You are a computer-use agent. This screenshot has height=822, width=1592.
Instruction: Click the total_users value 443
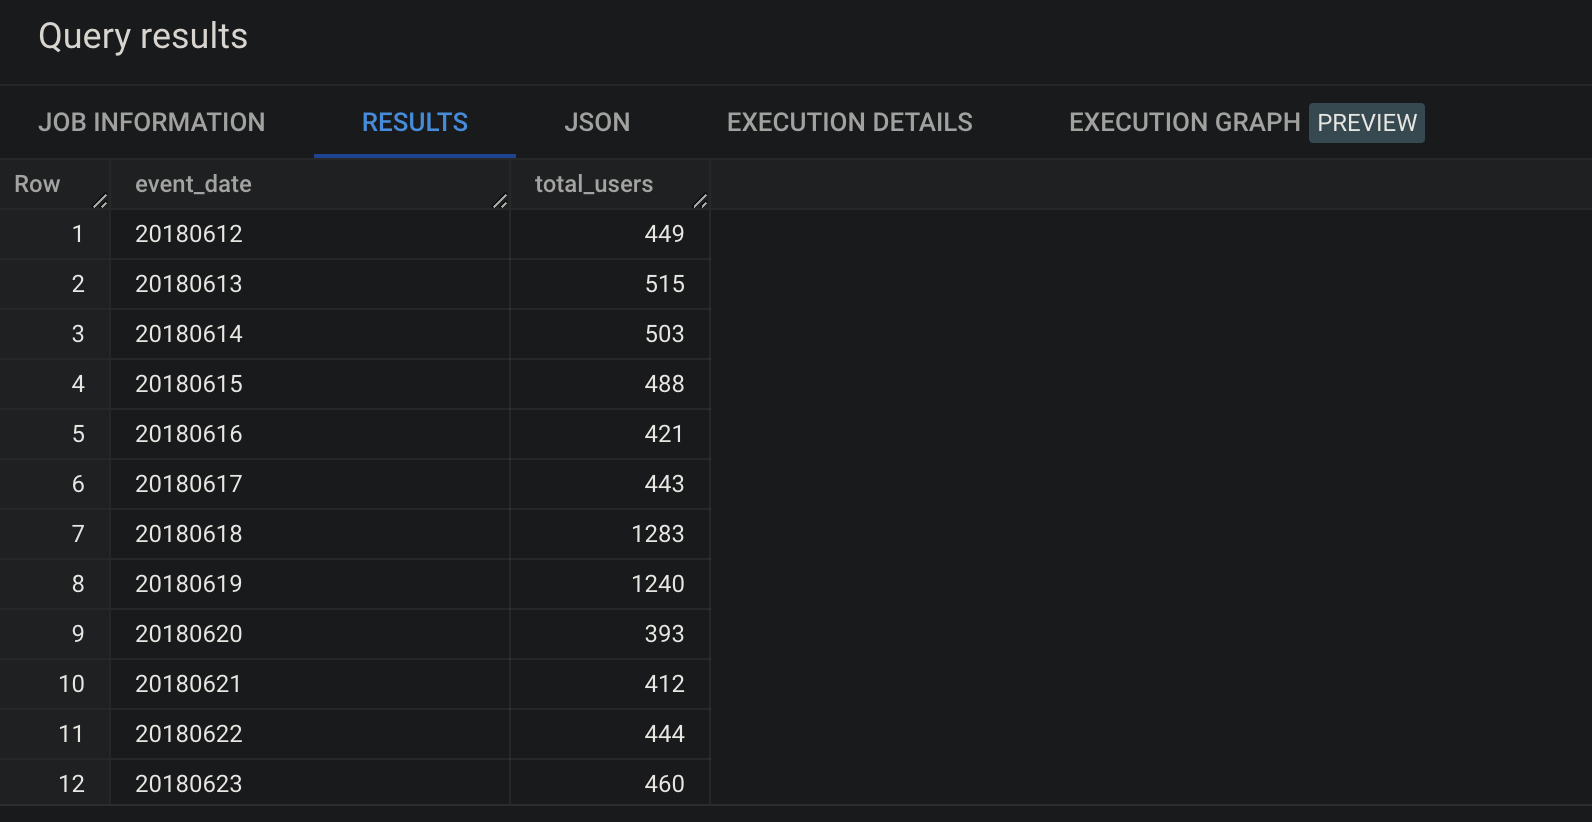tap(664, 484)
